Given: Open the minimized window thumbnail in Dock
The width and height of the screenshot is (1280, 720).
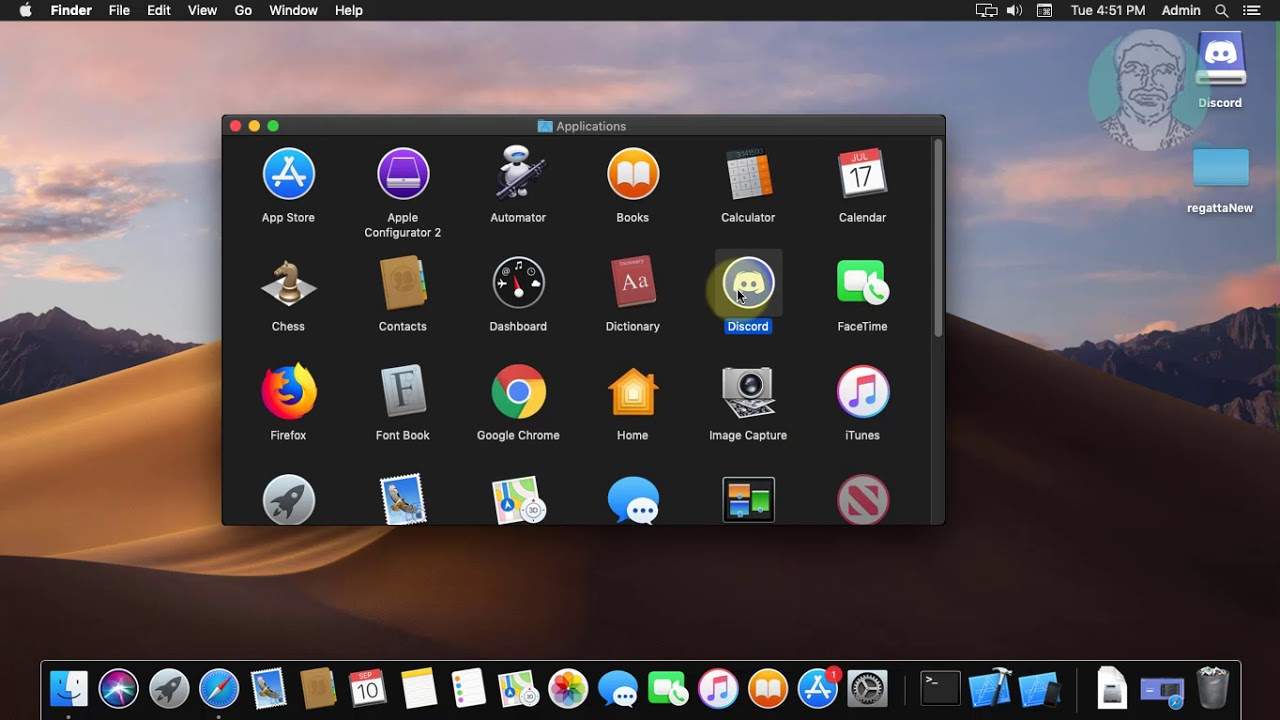Looking at the screenshot, I should 1162,689.
